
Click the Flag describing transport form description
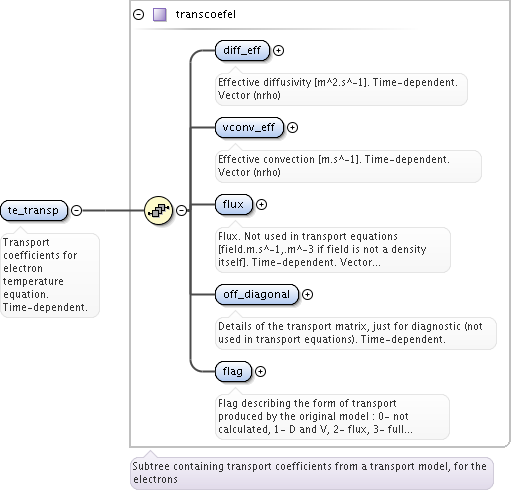click(x=332, y=417)
